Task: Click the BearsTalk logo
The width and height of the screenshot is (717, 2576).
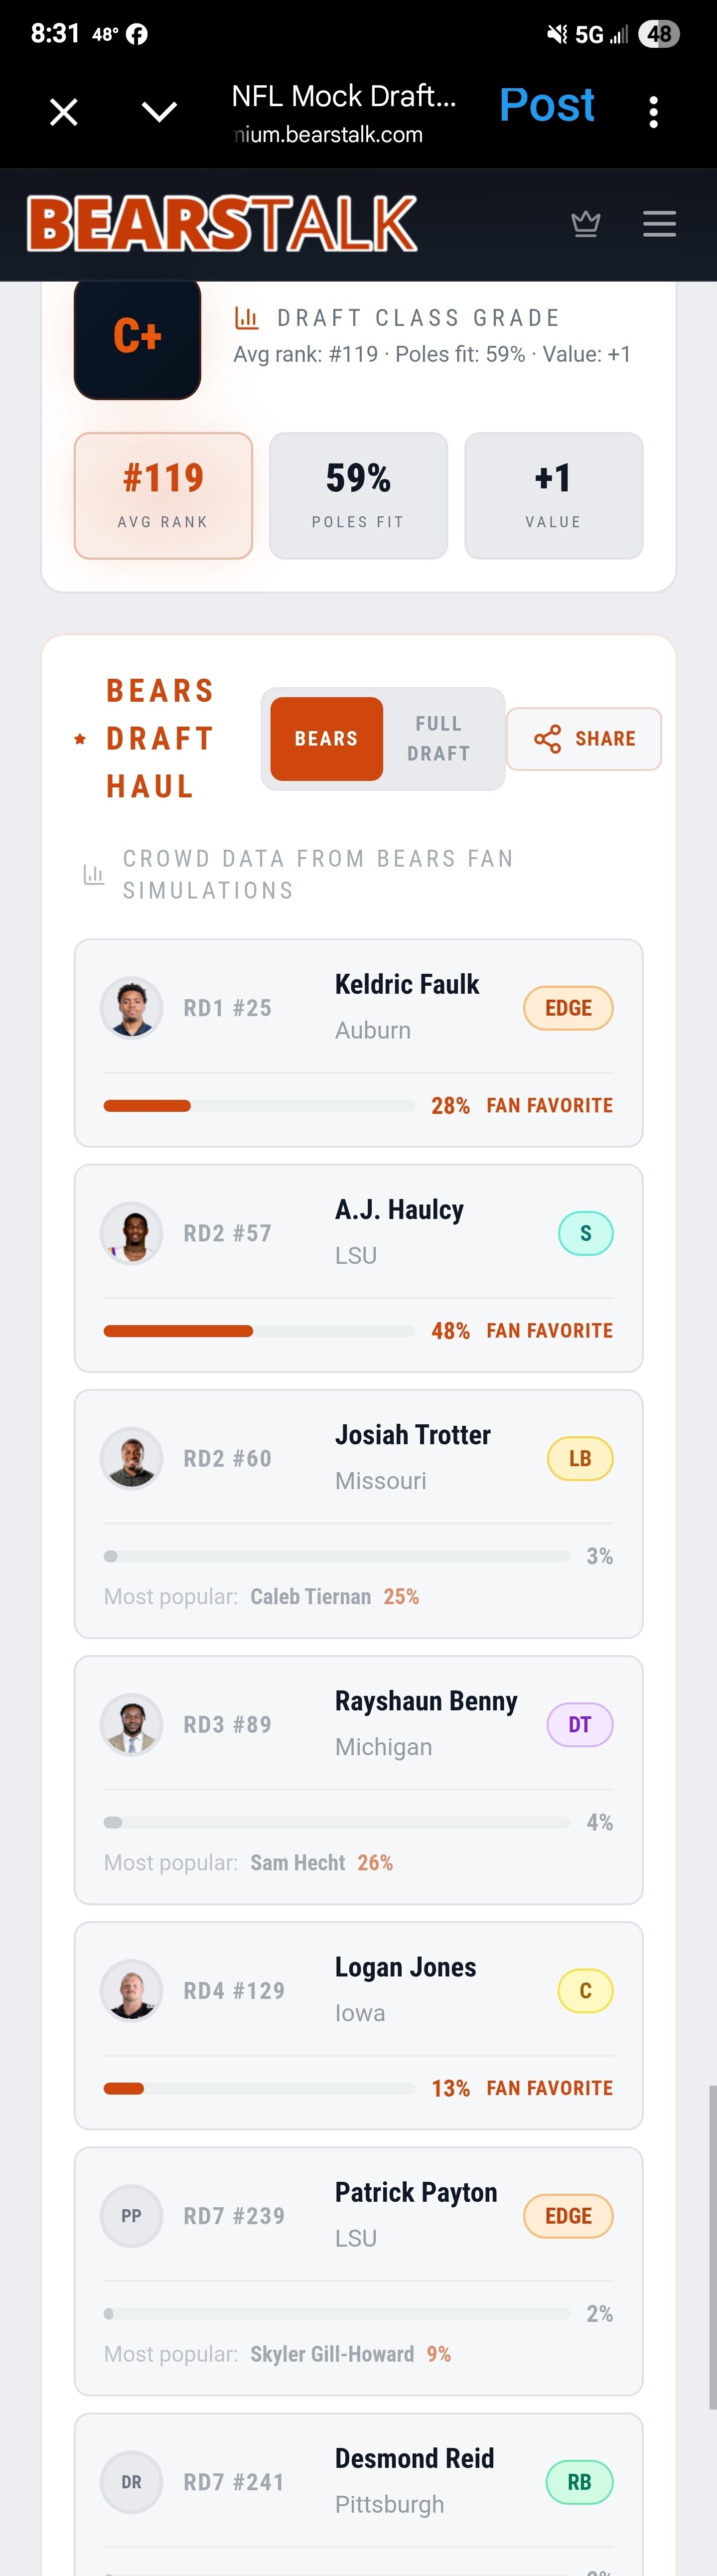Action: [222, 223]
